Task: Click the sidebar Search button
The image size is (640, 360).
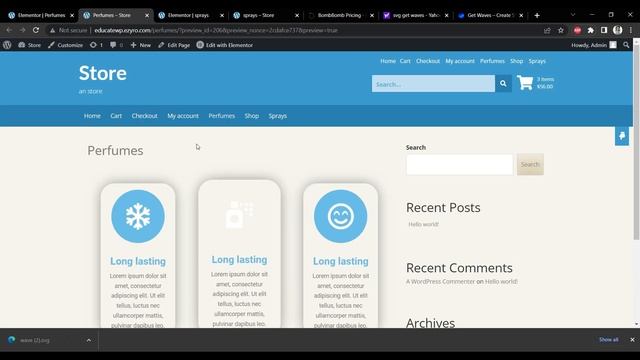Action: (530, 164)
